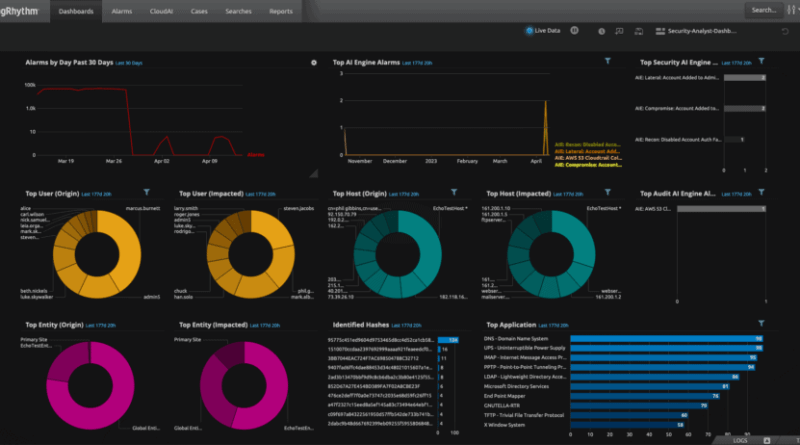Click the marcus.burnett label in Top User (Origin)
Viewport: 800px width, 445px height.
pos(143,208)
